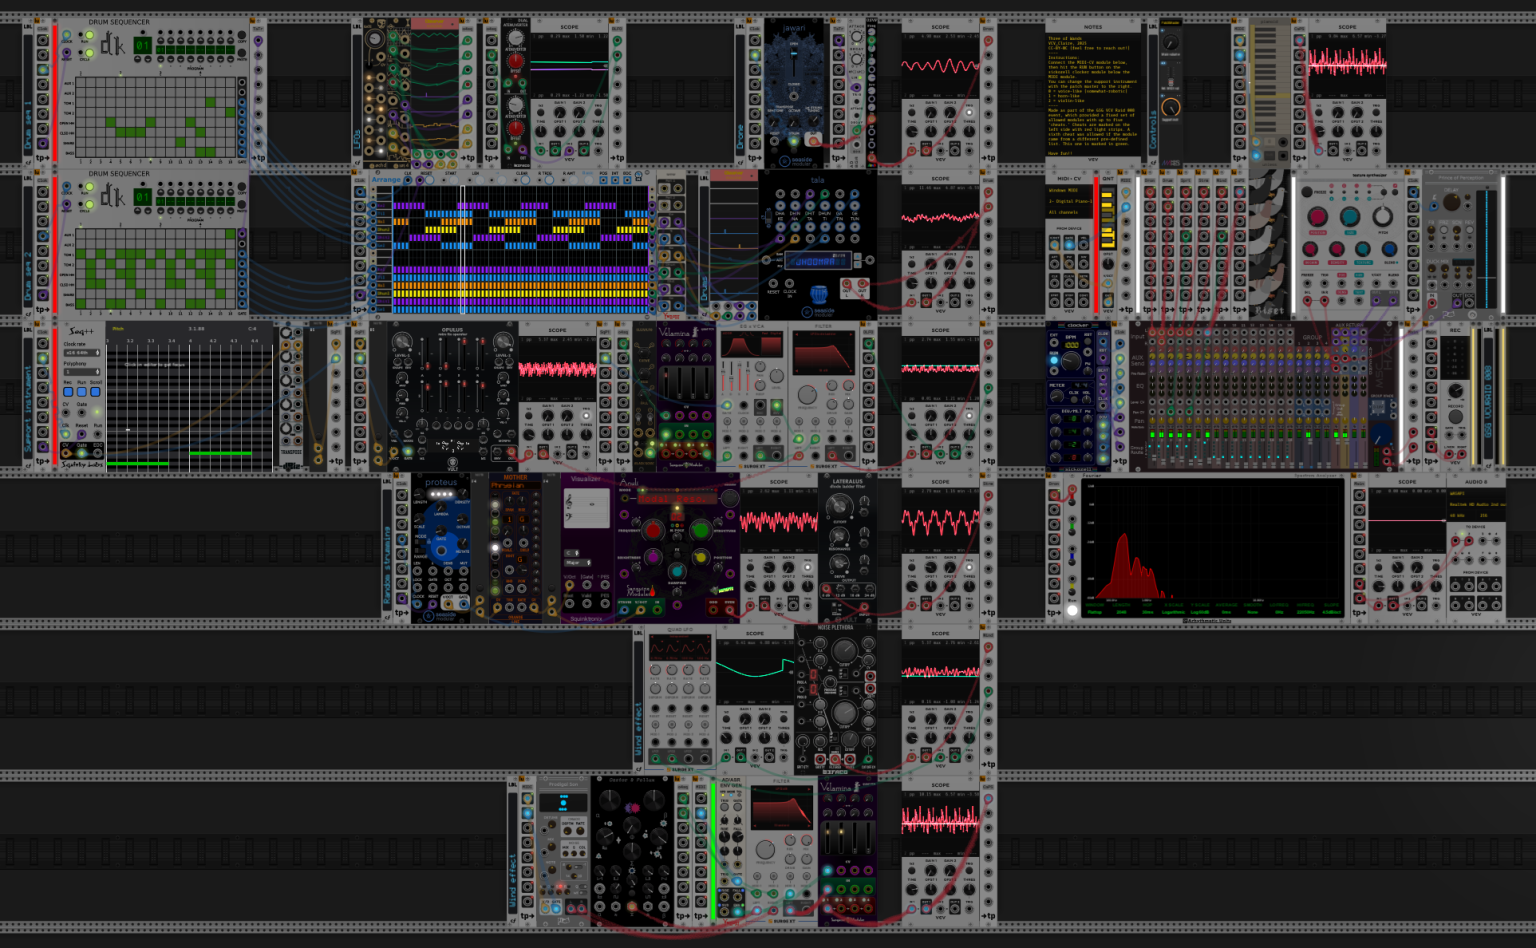Viewport: 1536px width, 948px height.
Task: Toggle the Cycle button on Drum seq 2
Action: [88, 203]
